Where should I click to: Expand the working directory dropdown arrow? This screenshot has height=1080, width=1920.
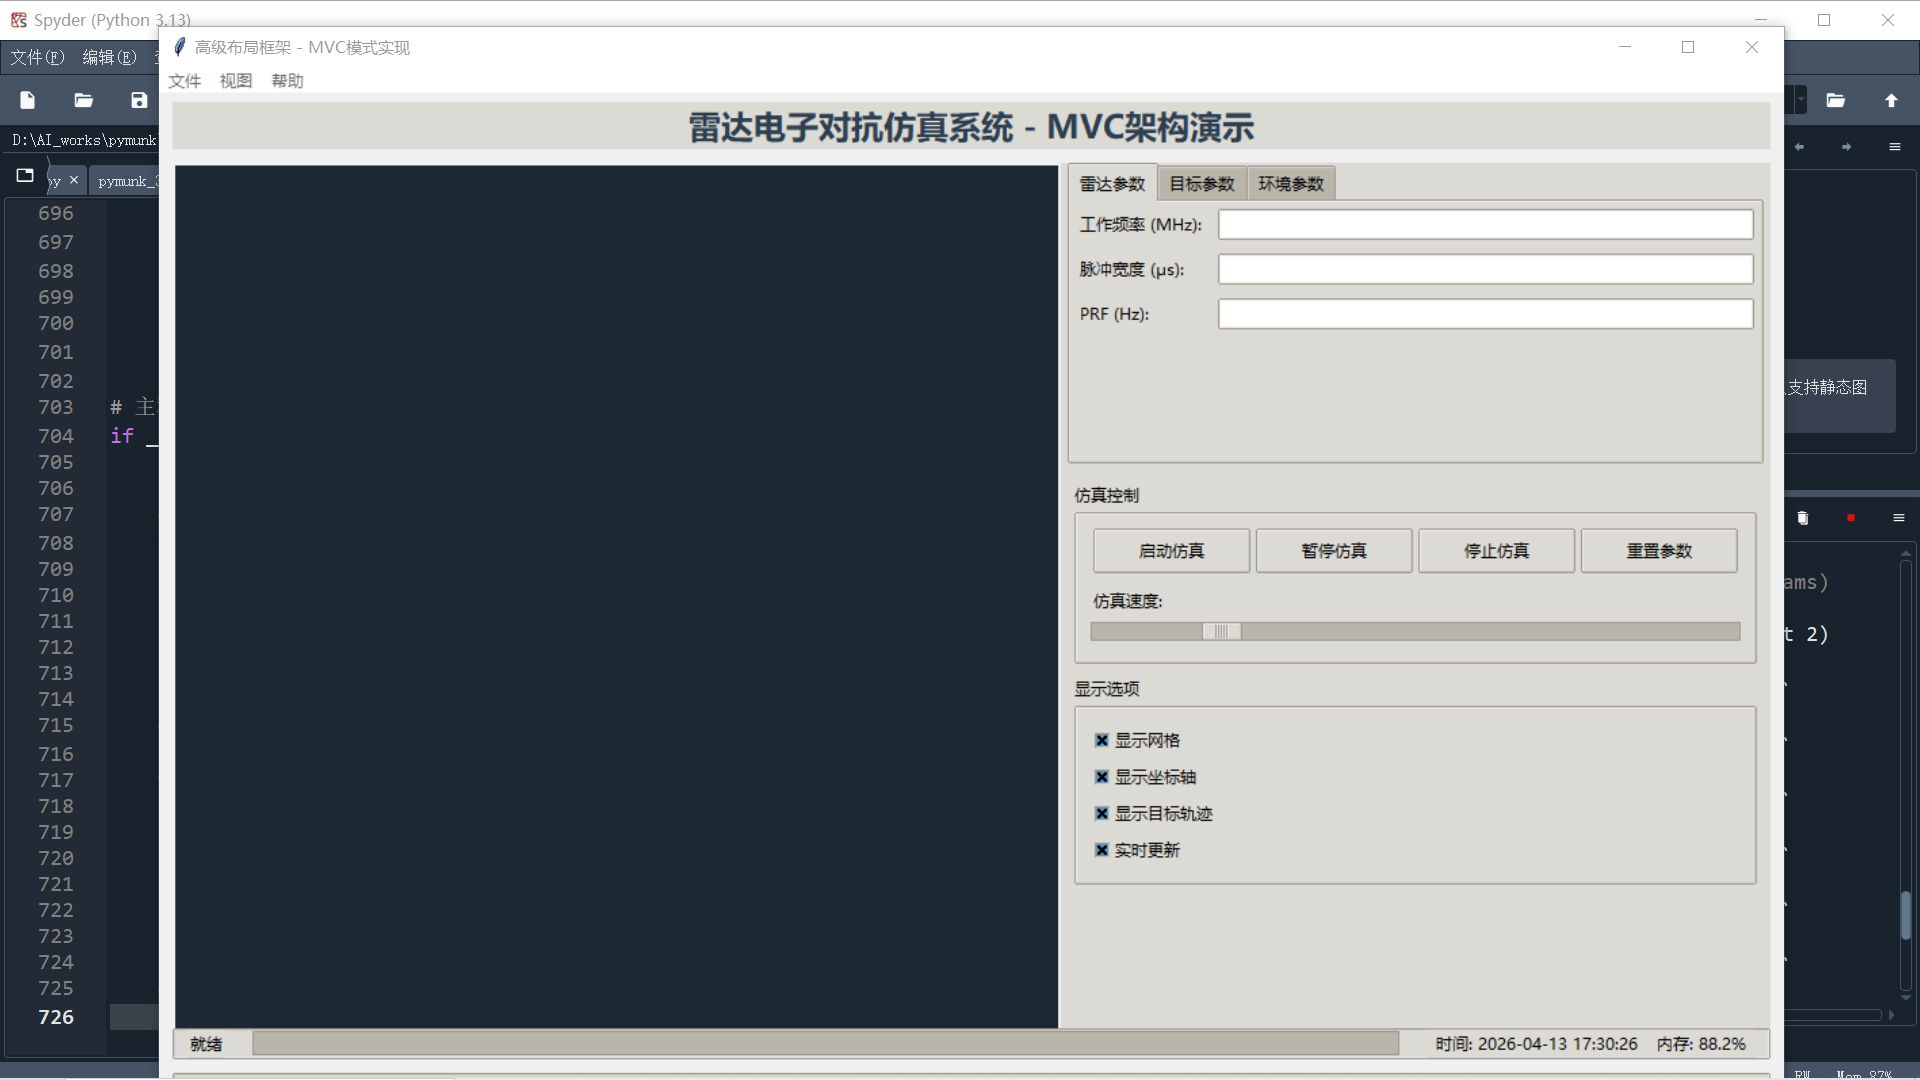tap(1800, 100)
